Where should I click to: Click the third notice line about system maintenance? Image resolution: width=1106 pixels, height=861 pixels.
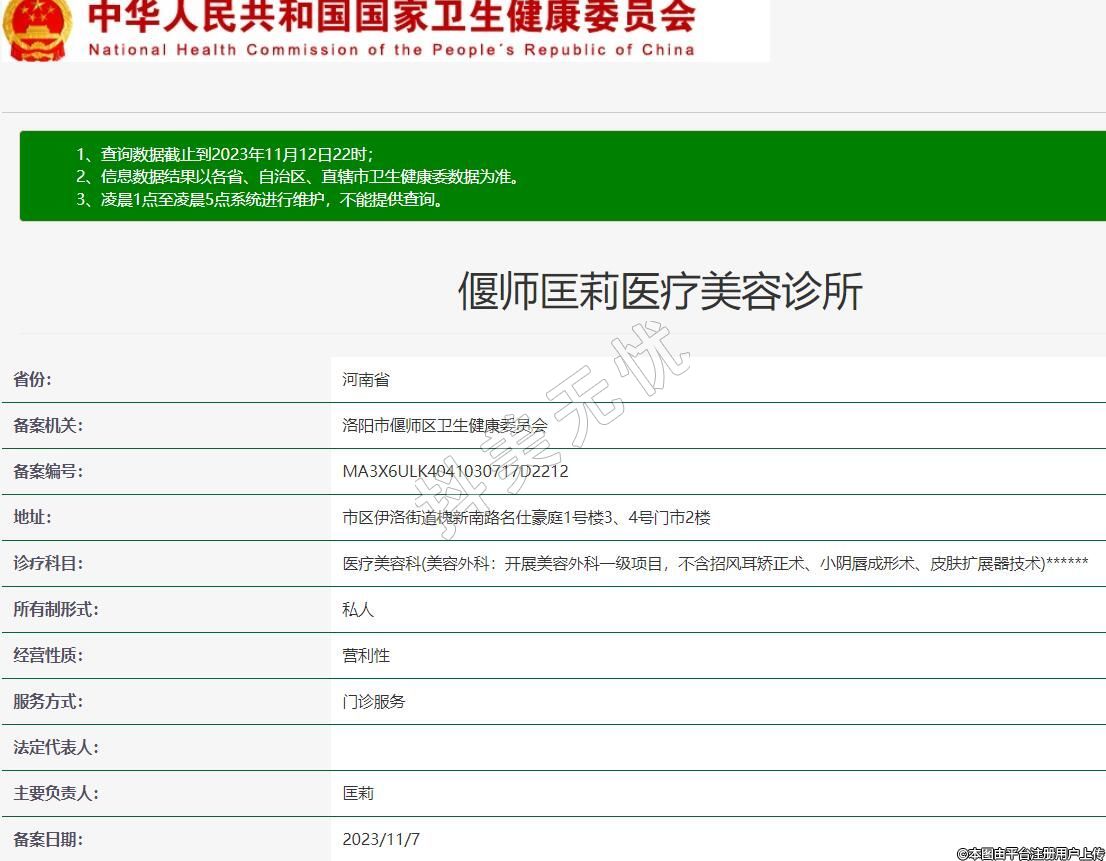coord(260,199)
